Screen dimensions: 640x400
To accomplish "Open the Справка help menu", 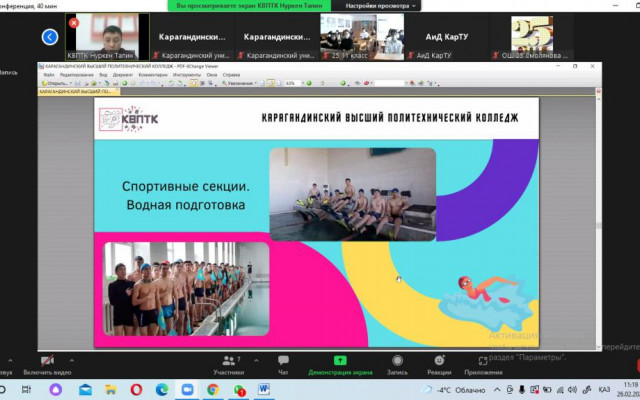I will click(x=231, y=75).
